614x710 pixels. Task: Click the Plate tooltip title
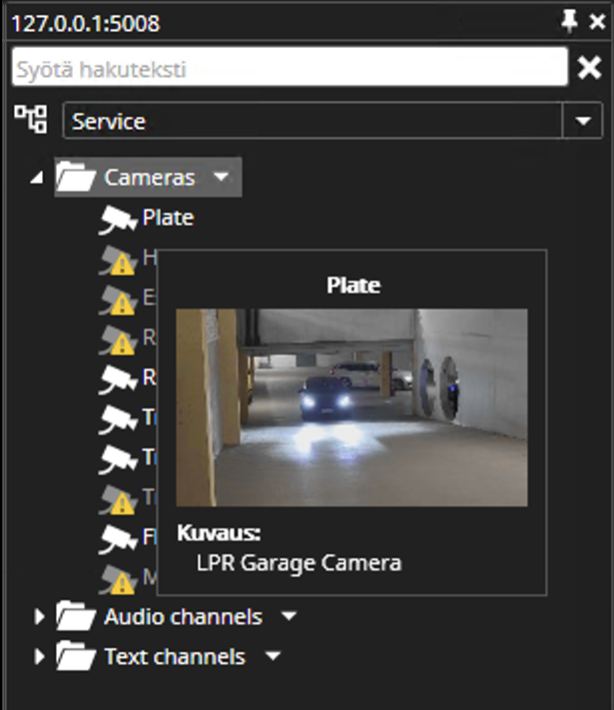point(353,285)
